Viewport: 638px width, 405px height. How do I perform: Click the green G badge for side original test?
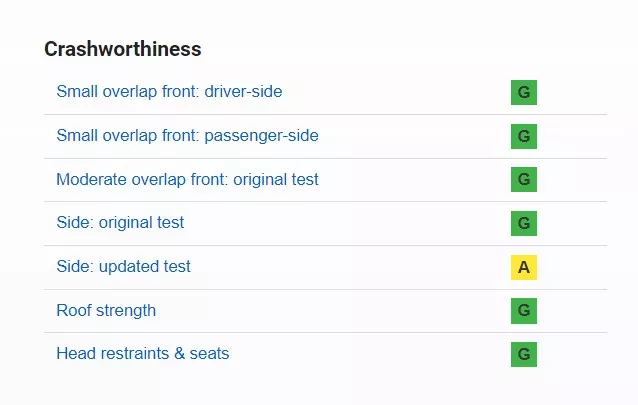point(524,223)
